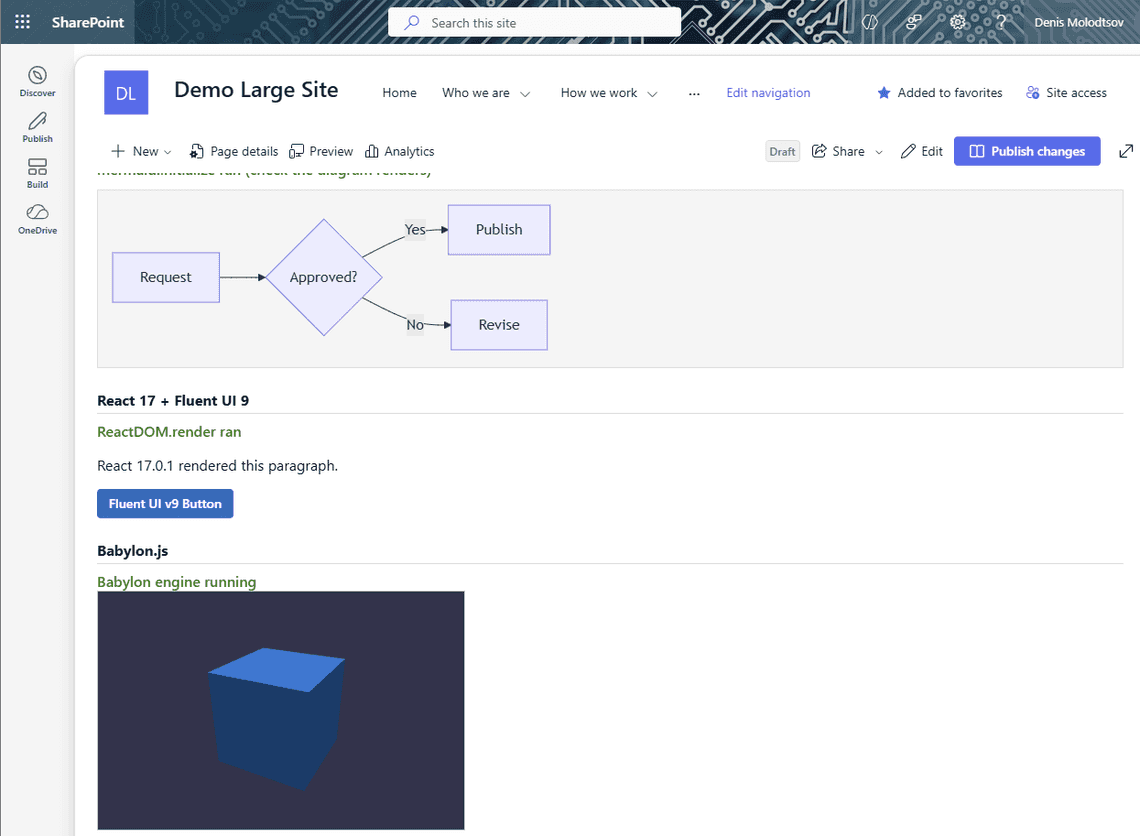This screenshot has height=836, width=1140.
Task: Click the Babylon engine running status text
Action: [177, 582]
